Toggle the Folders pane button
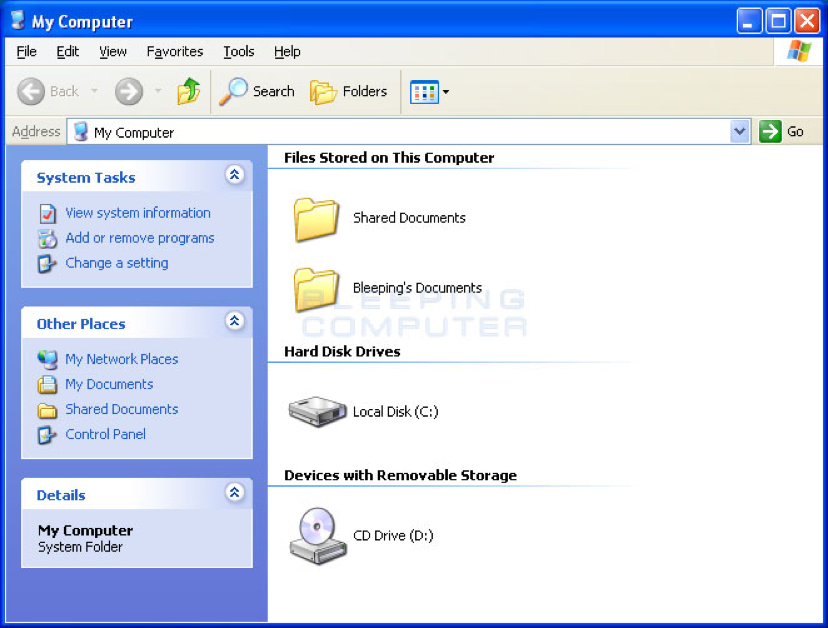The image size is (828, 628). (349, 91)
